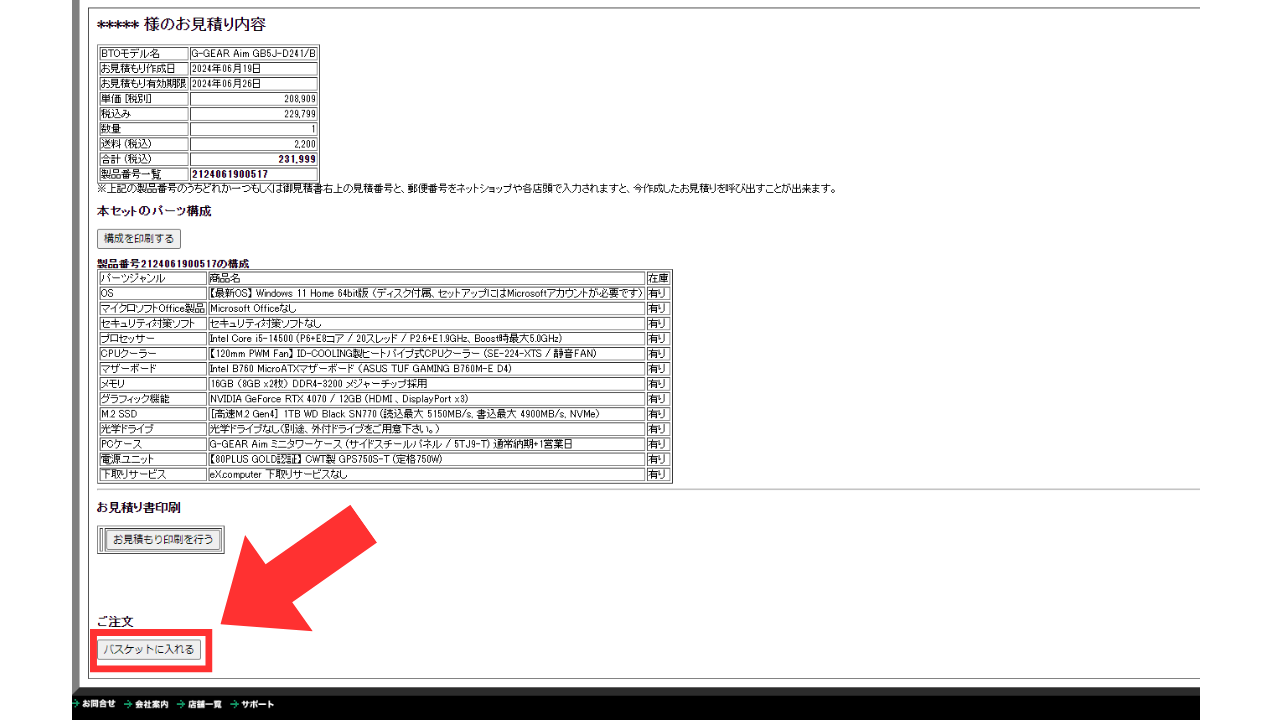Click the Windows 11 Home OS row
The width and height of the screenshot is (1280, 720).
point(425,294)
